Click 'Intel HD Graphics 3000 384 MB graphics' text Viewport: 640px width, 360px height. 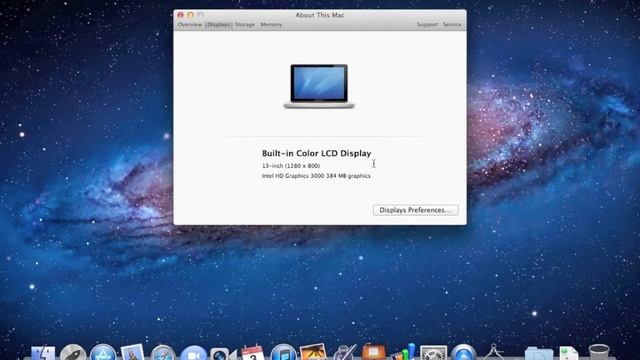[x=316, y=176]
